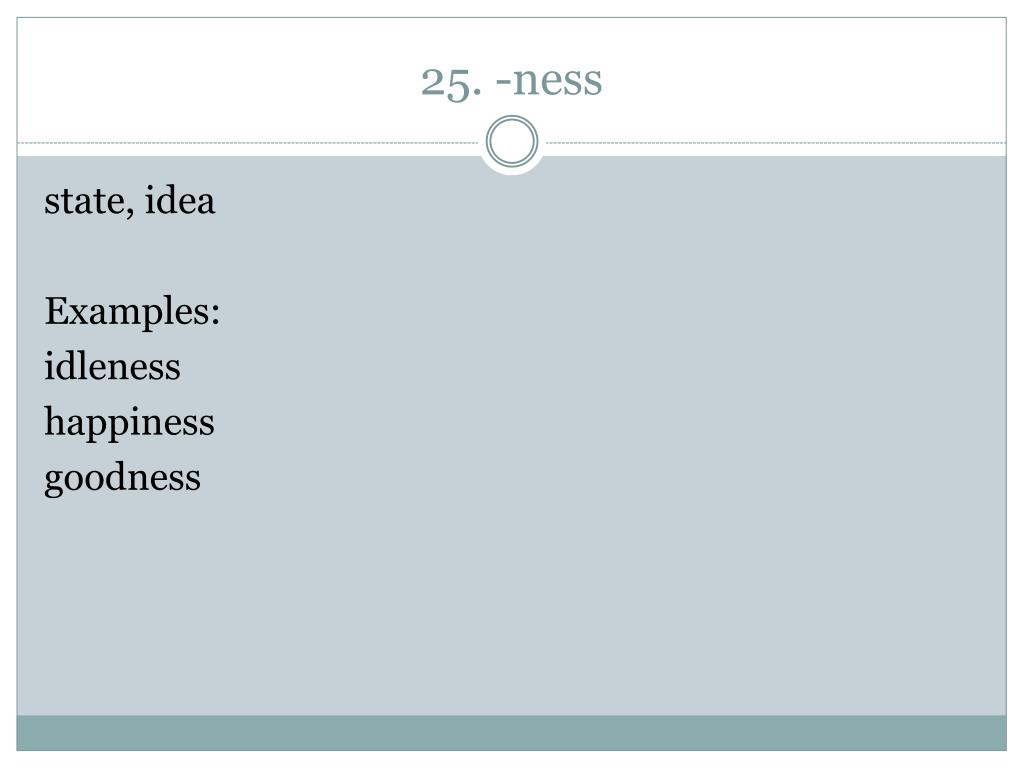Image resolution: width=1024 pixels, height=768 pixels.
Task: Click the dark teal footer bar
Action: (x=511, y=733)
